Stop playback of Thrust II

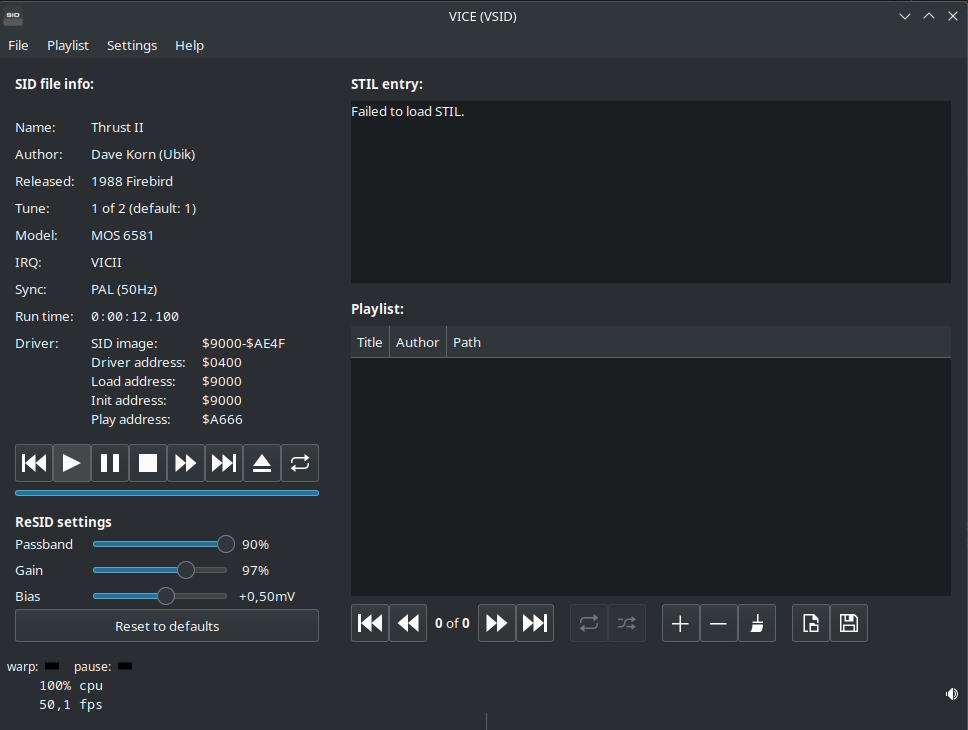(x=148, y=463)
